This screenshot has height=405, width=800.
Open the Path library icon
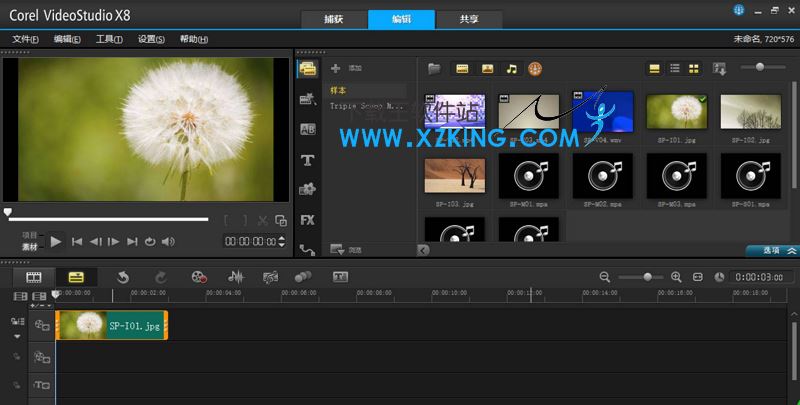(307, 249)
